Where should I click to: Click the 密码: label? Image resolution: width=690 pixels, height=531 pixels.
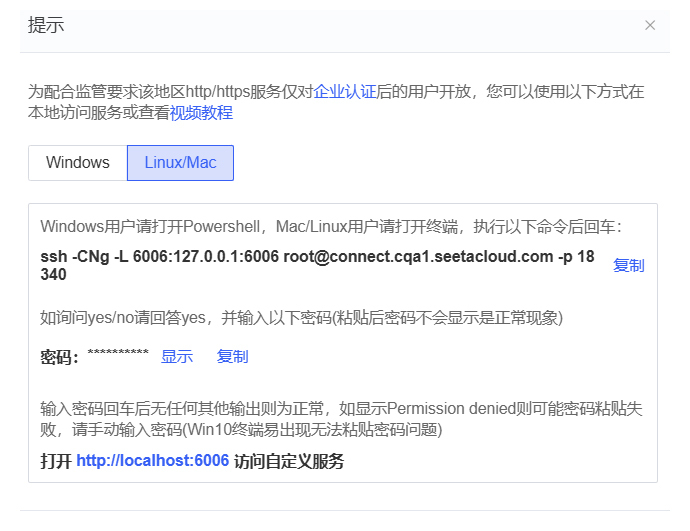pos(59,357)
